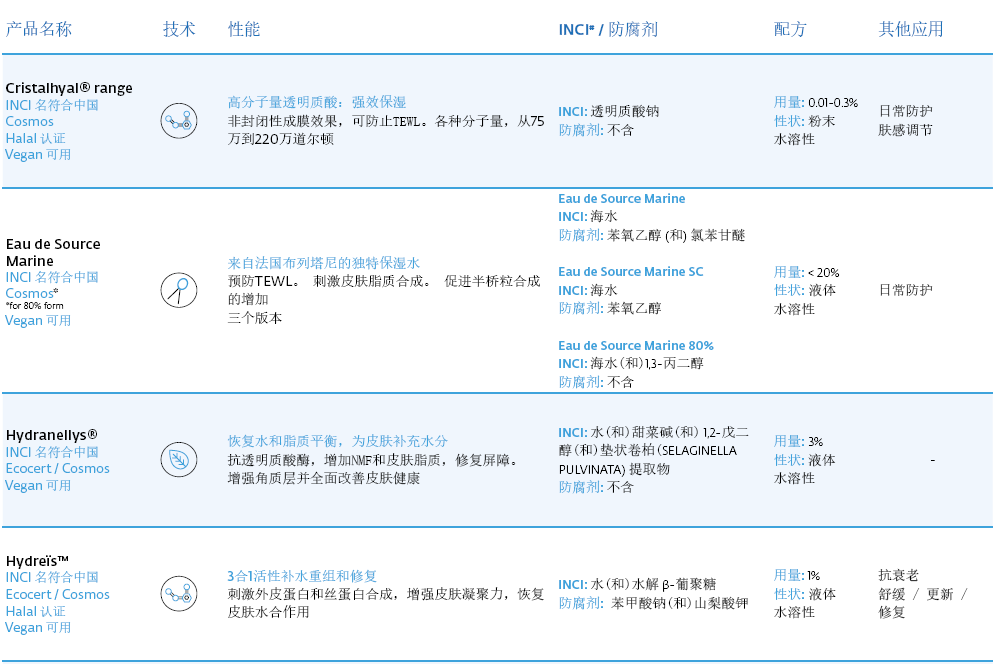Click the description starting 非封闭性成膜效果
The width and height of the screenshot is (995, 664).
coord(386,130)
